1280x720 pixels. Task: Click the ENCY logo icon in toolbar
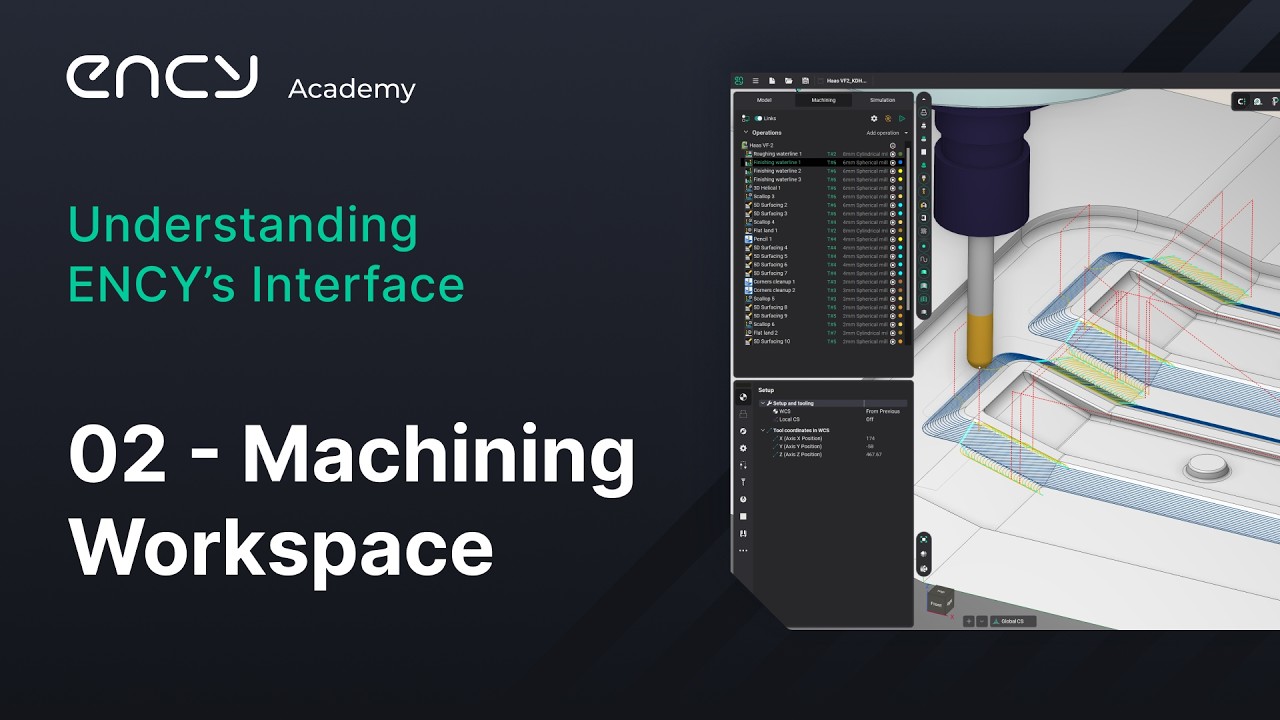[739, 80]
